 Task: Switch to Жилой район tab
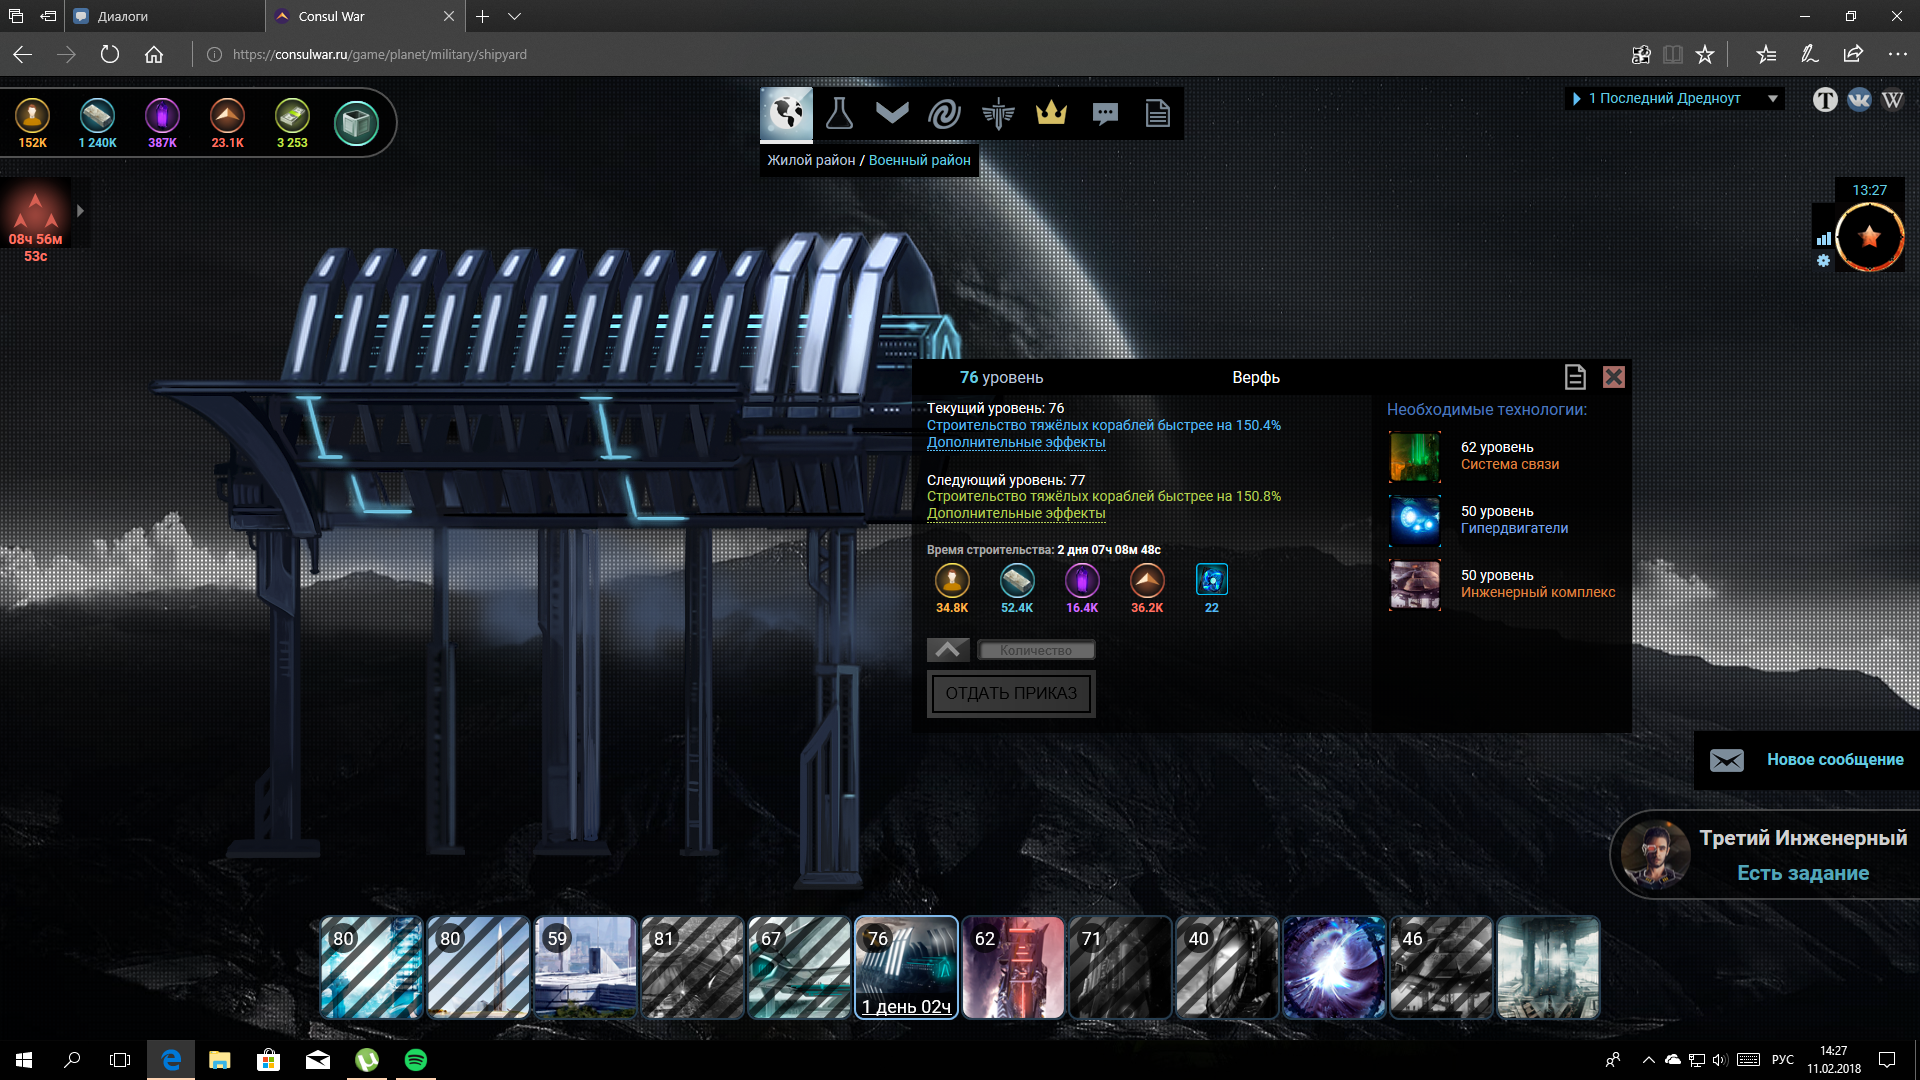tap(811, 160)
